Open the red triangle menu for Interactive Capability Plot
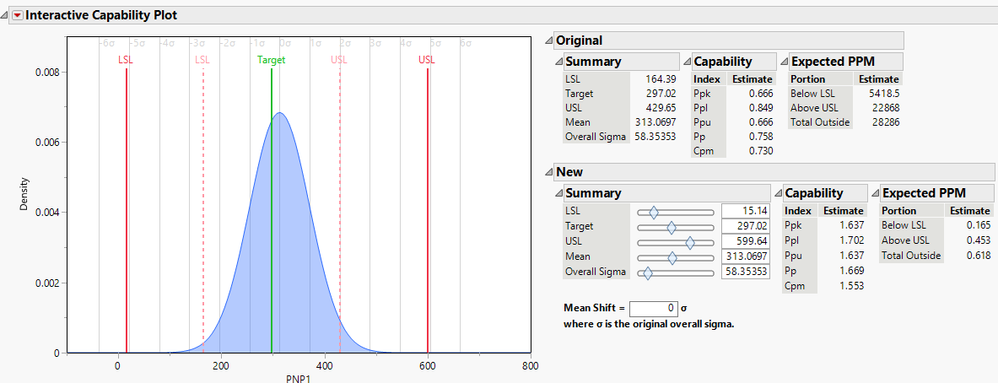998x383 pixels. [17, 15]
